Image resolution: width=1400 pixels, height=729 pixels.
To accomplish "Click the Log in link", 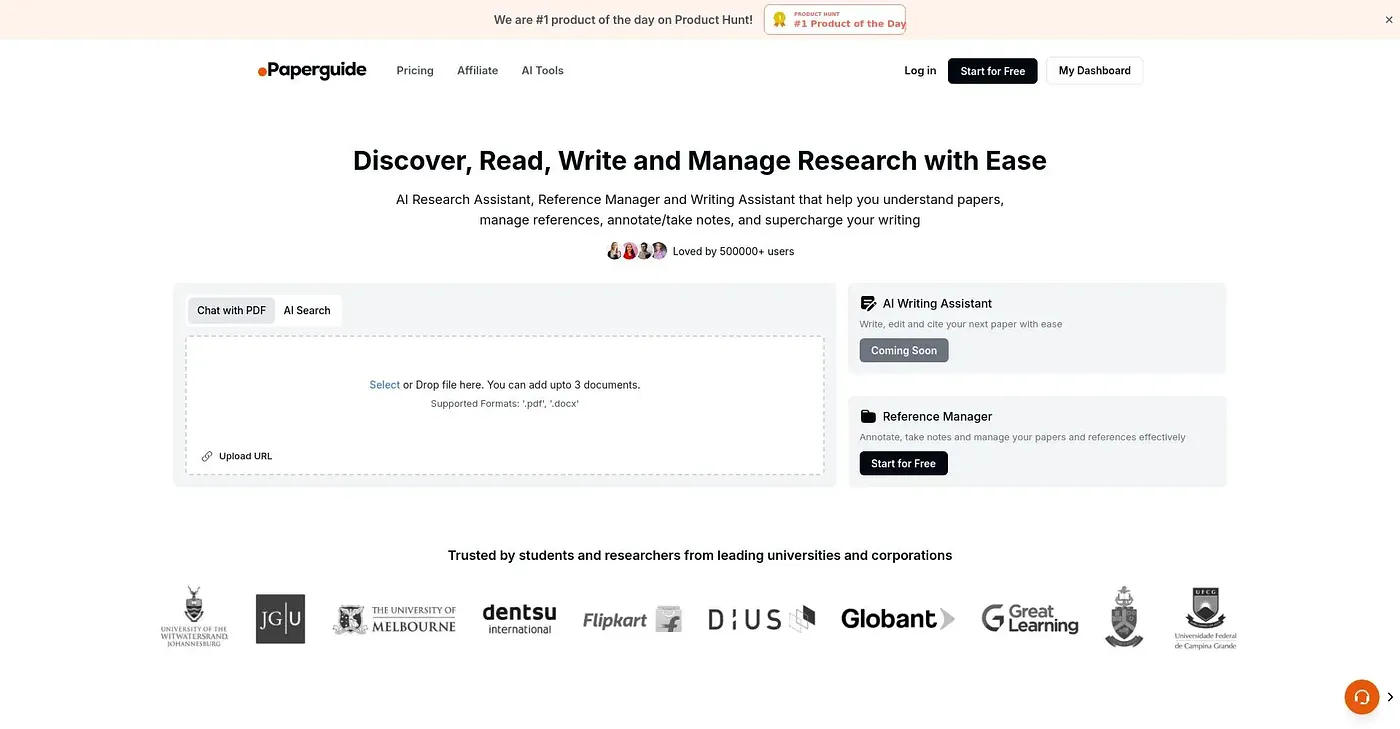I will coord(920,70).
